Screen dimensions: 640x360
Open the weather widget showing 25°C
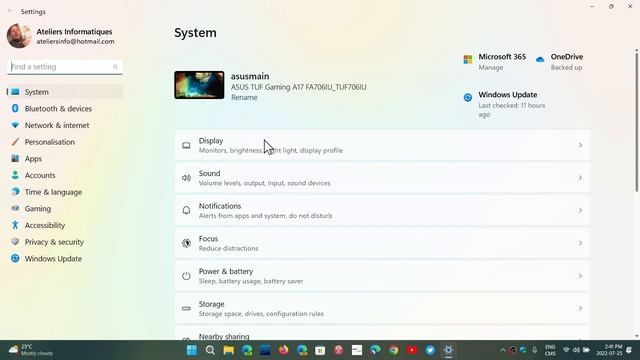31,350
